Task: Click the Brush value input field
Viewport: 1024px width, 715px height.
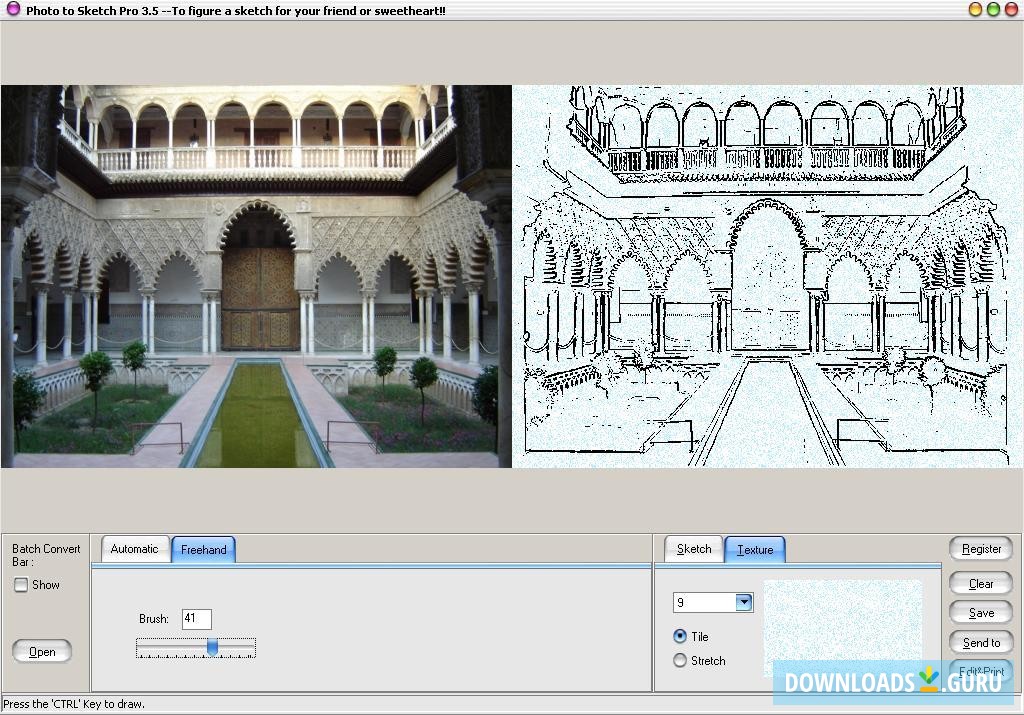Action: [x=196, y=619]
